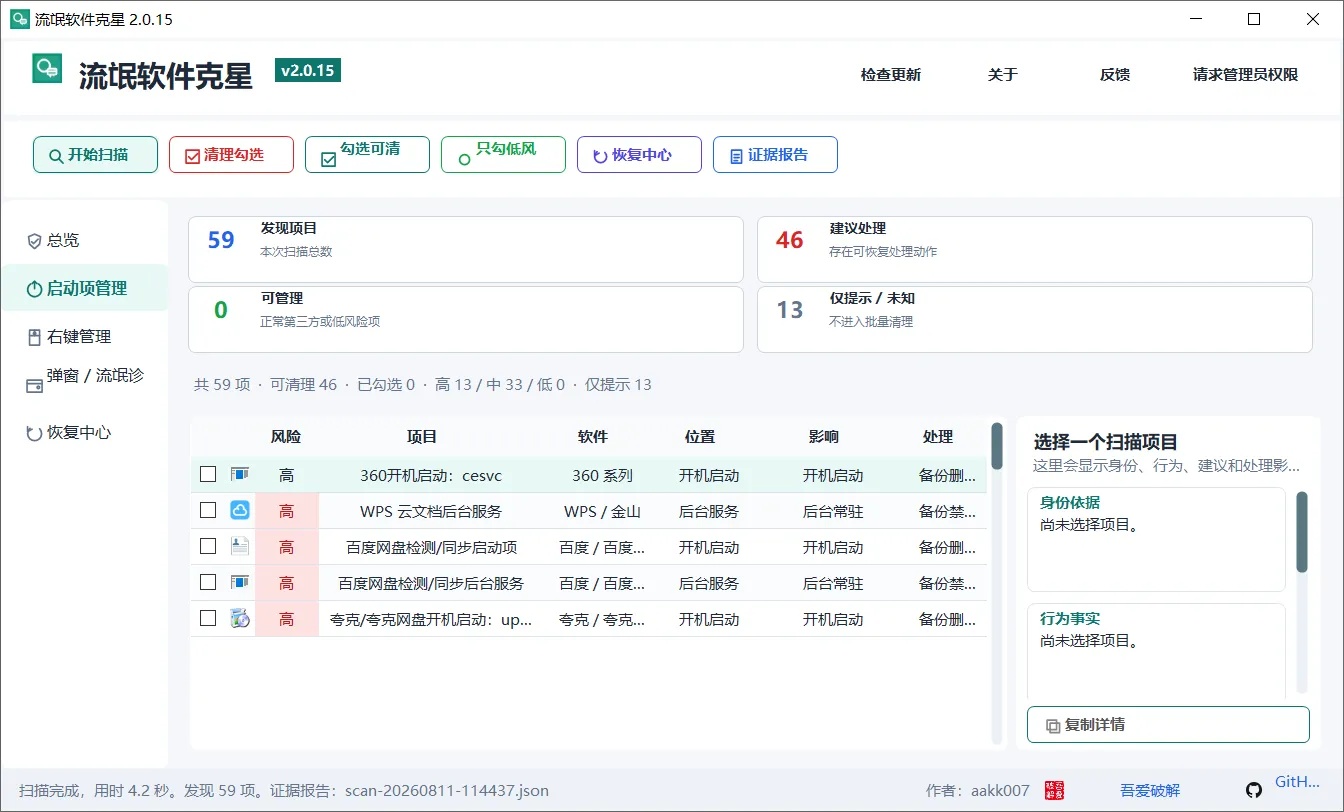
Task: Select the row text 百度网盘检测/同步启动项
Action: [x=431, y=547]
